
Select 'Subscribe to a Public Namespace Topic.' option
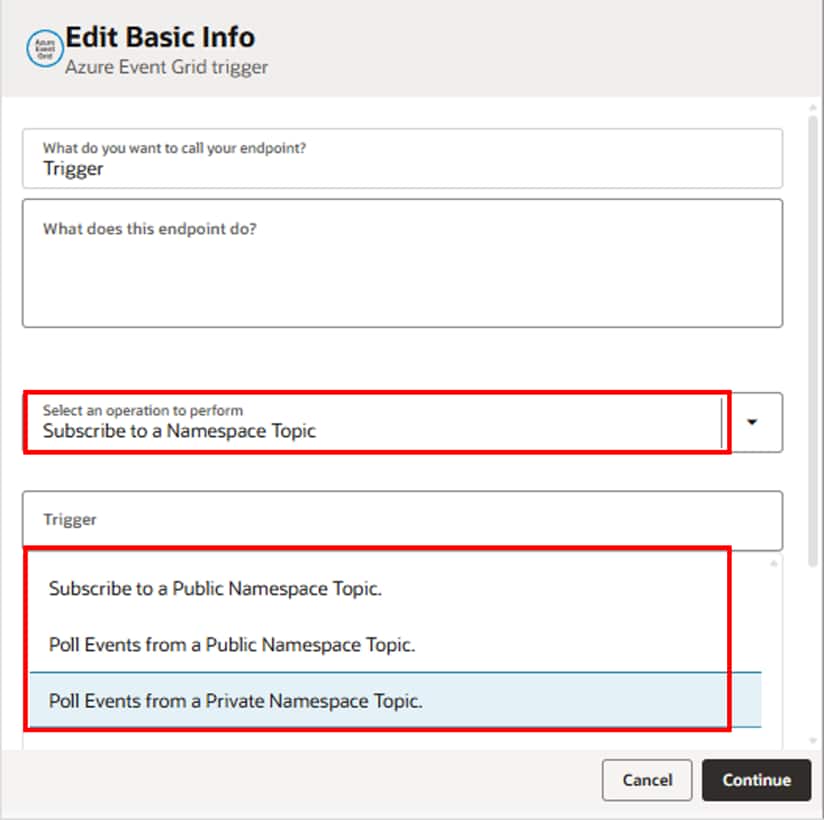(215, 589)
